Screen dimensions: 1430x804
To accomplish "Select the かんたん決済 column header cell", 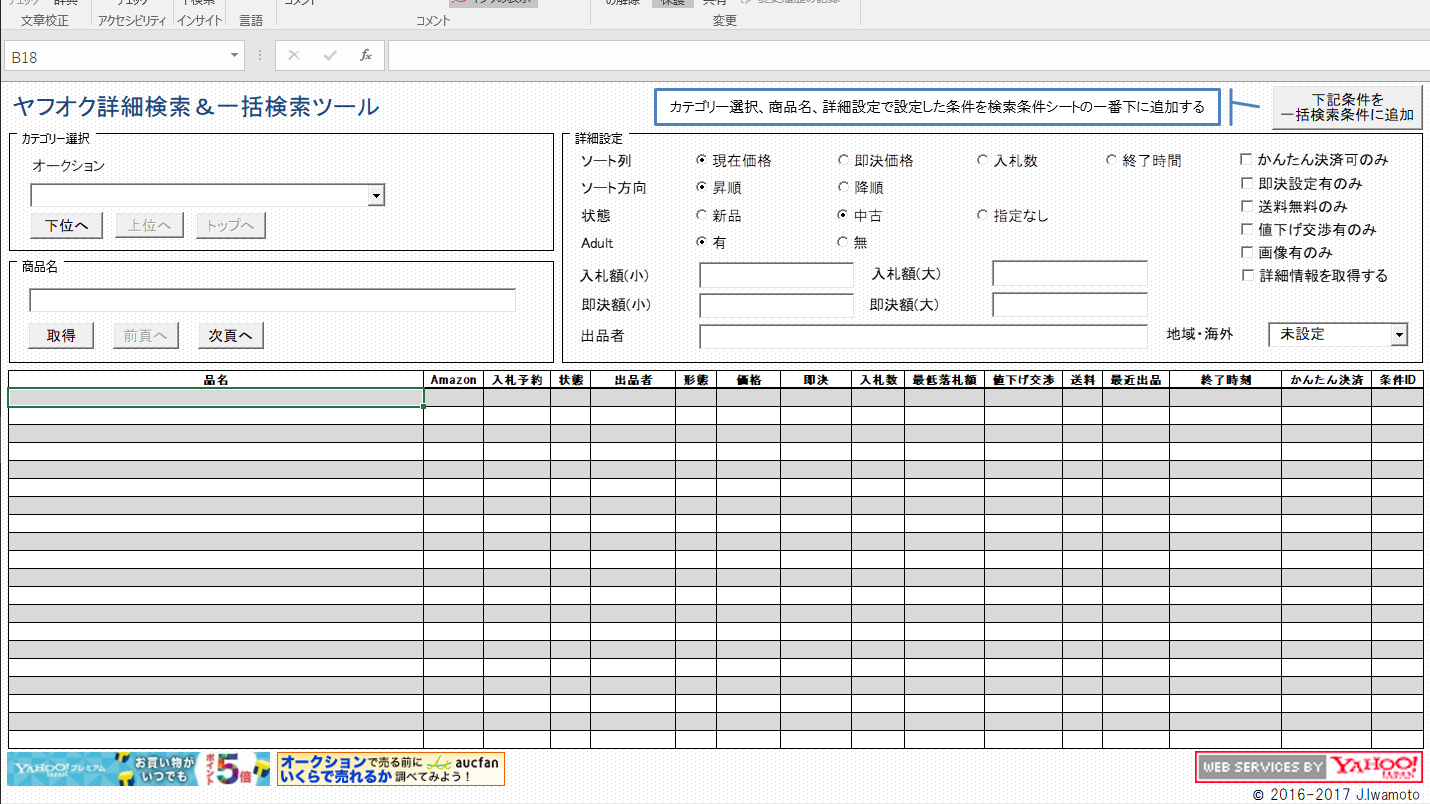I will (1327, 380).
